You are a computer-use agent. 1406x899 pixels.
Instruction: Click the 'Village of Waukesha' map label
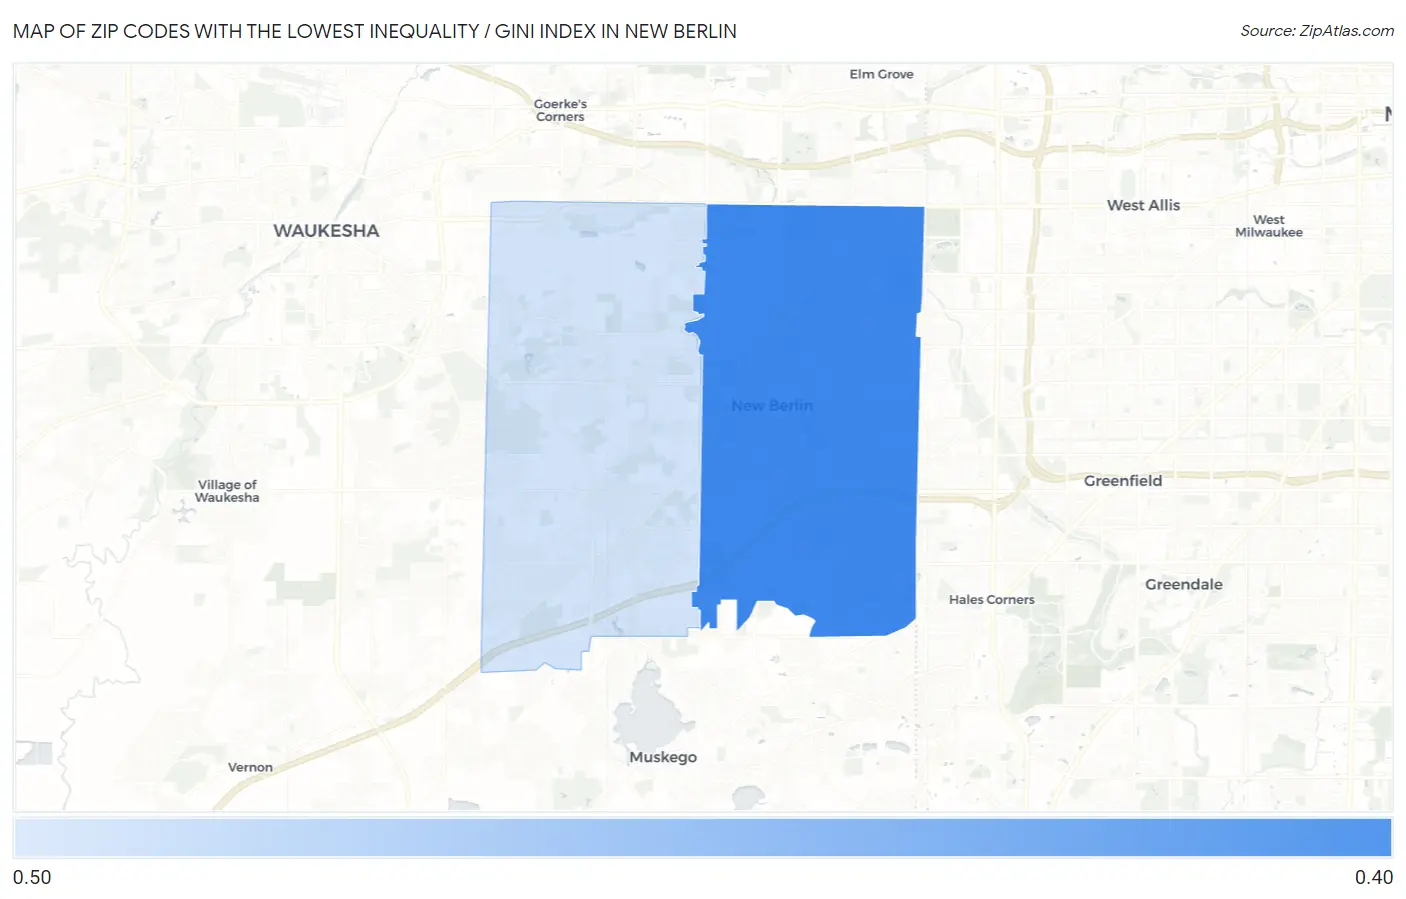pos(227,491)
